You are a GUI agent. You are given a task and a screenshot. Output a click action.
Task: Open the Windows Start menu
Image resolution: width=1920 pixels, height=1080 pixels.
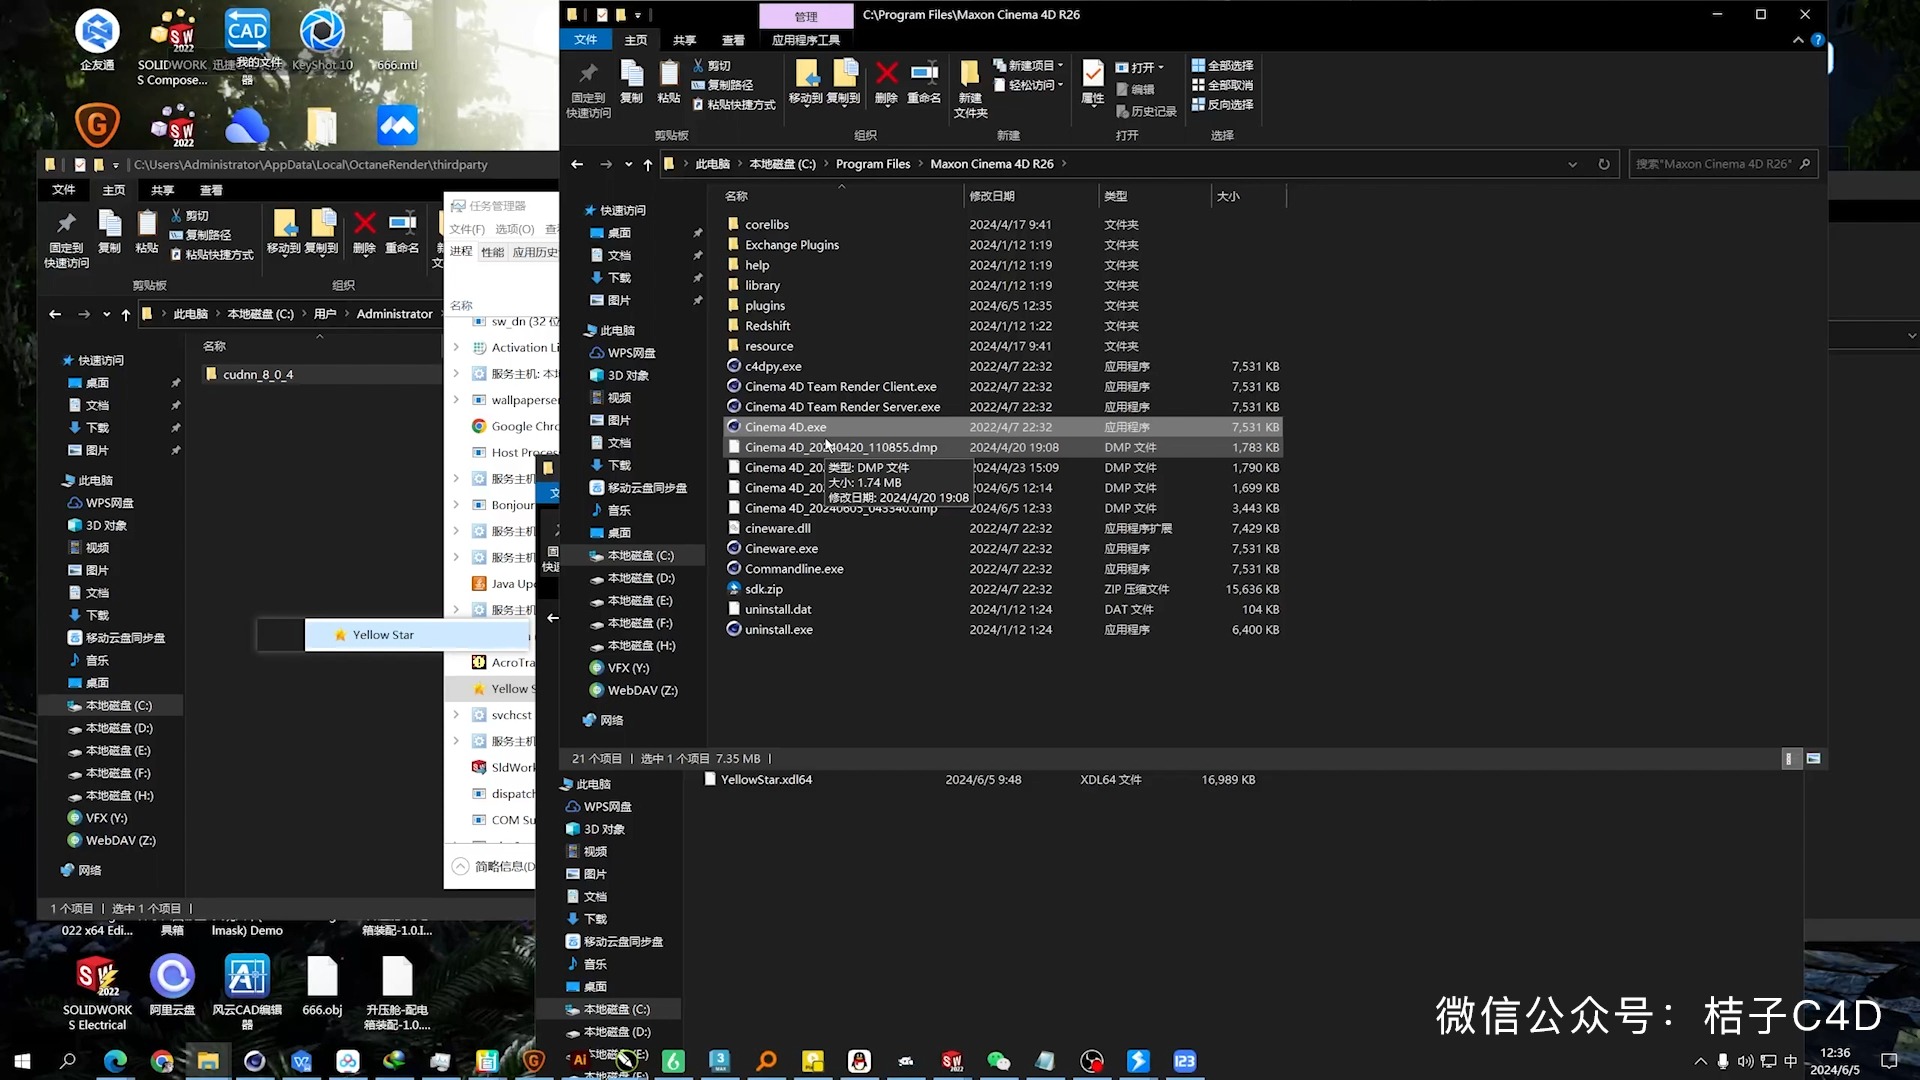[x=22, y=1061]
